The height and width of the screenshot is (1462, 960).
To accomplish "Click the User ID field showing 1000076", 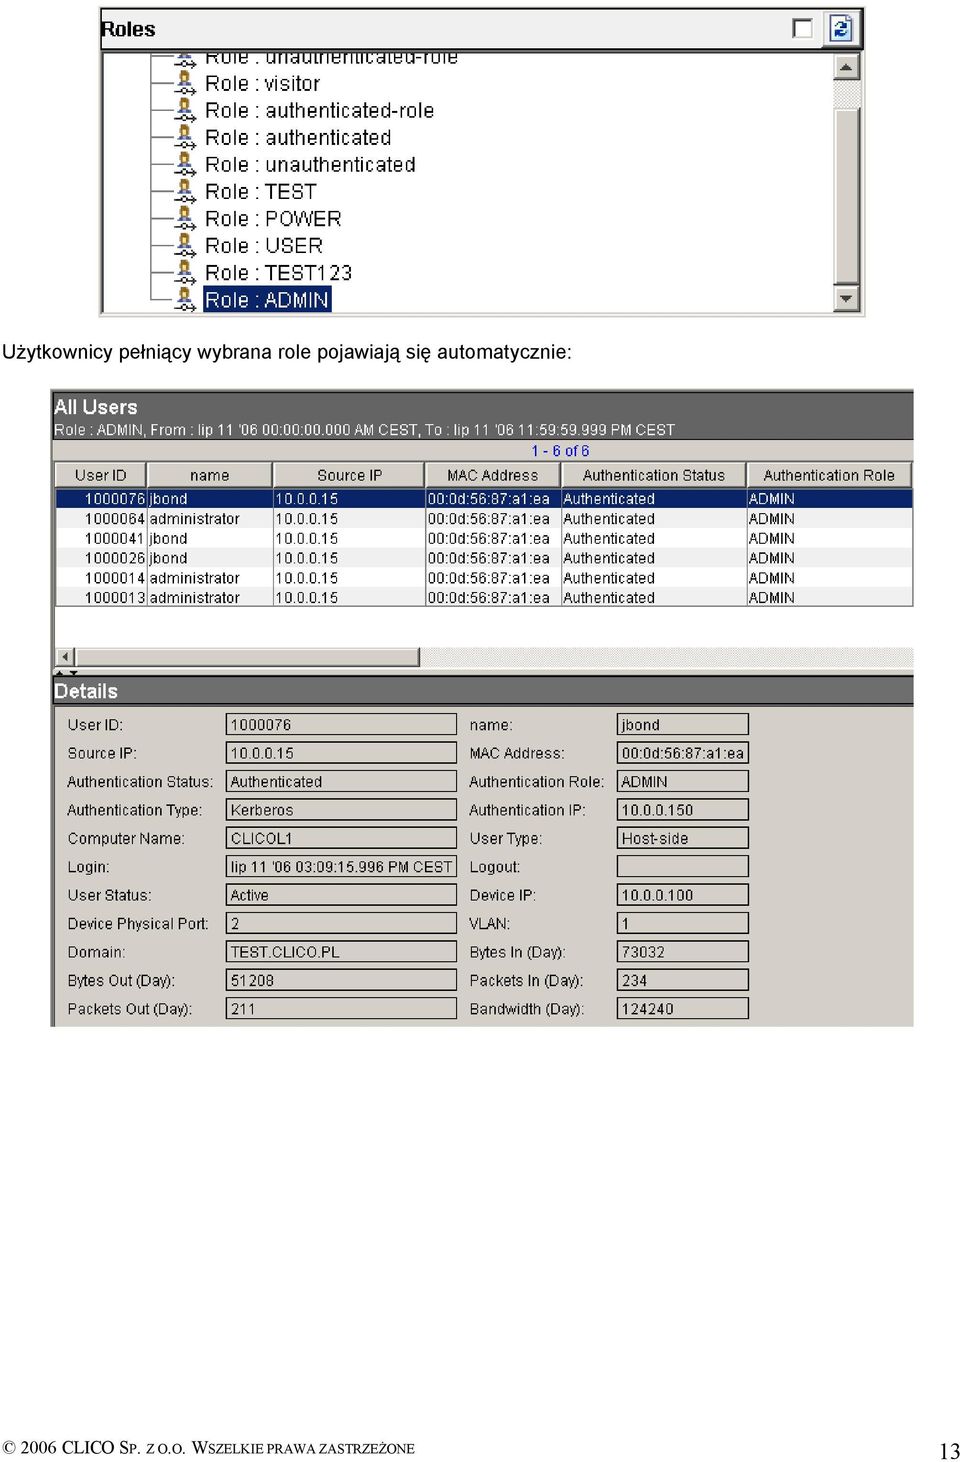I will 341,724.
